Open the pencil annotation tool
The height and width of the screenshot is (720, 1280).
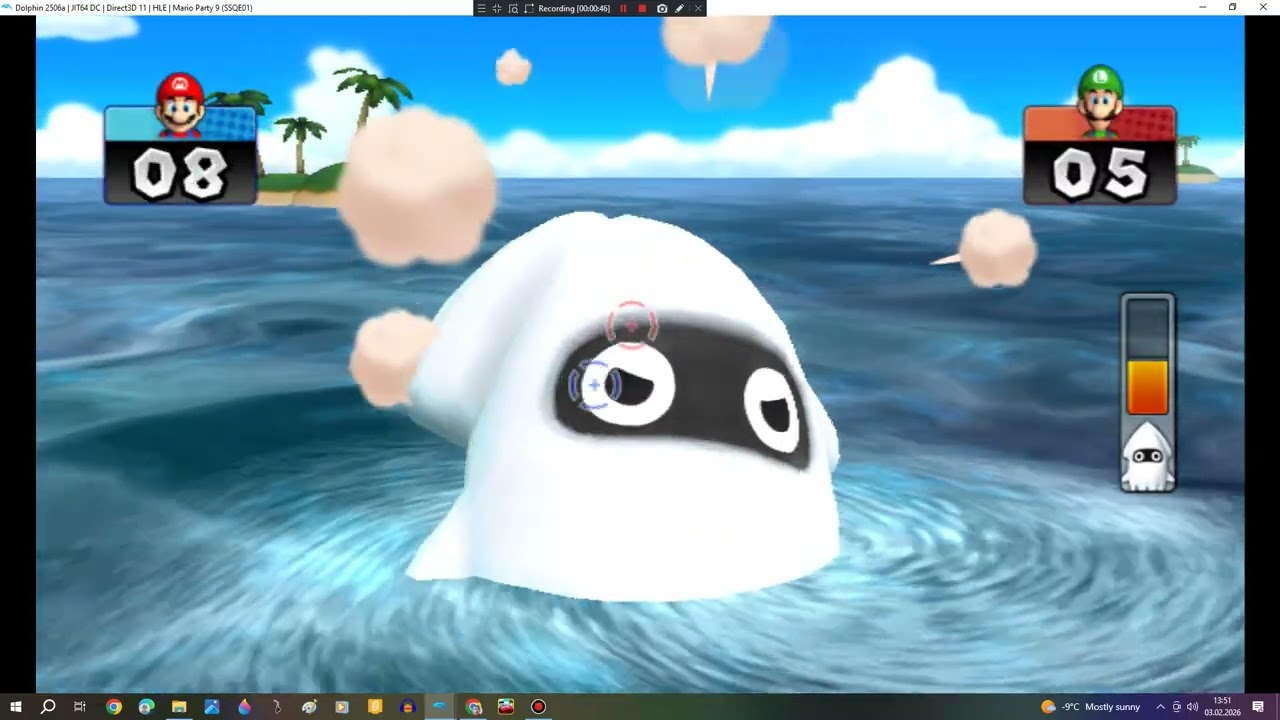click(x=680, y=8)
